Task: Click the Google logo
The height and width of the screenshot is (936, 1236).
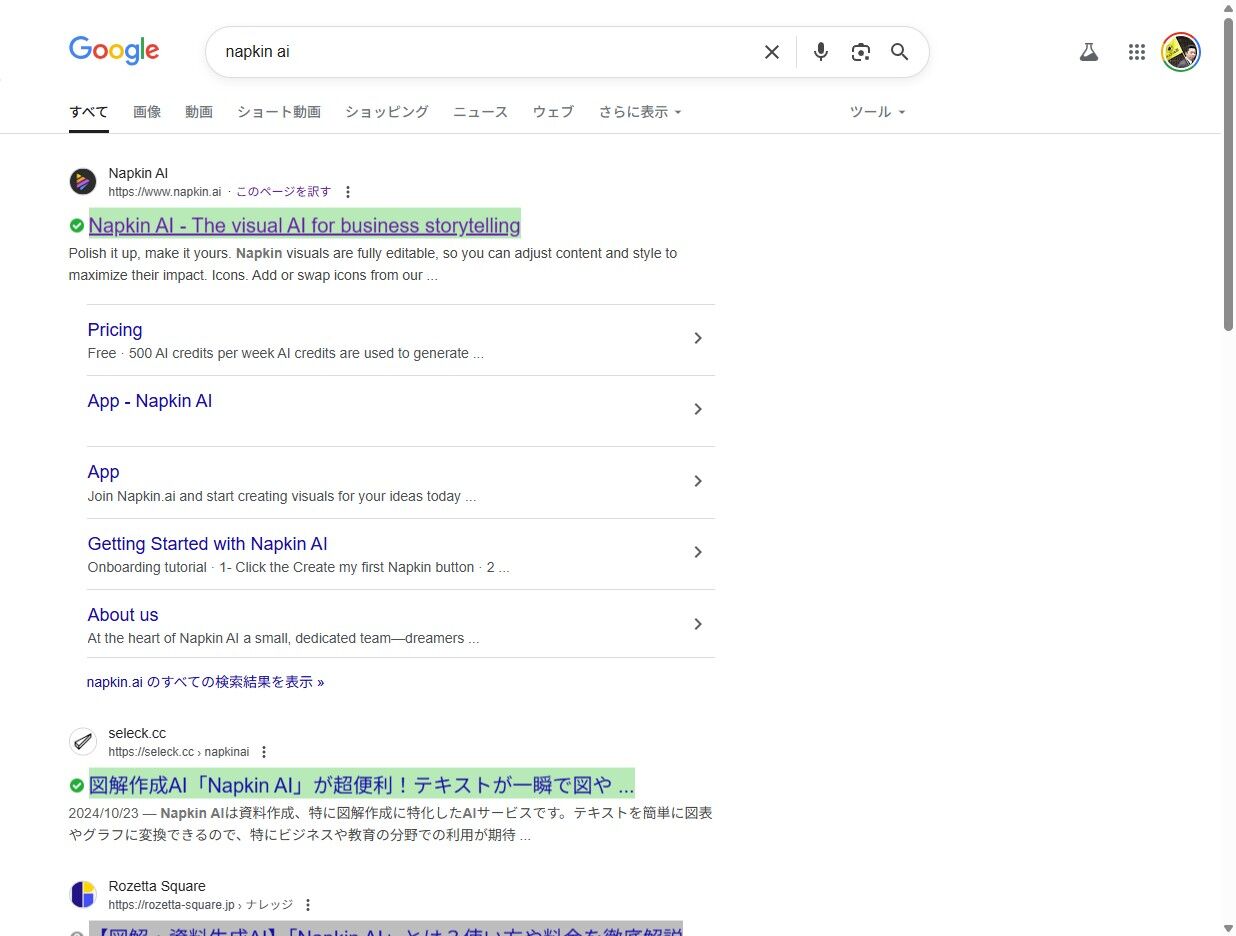Action: 114,51
